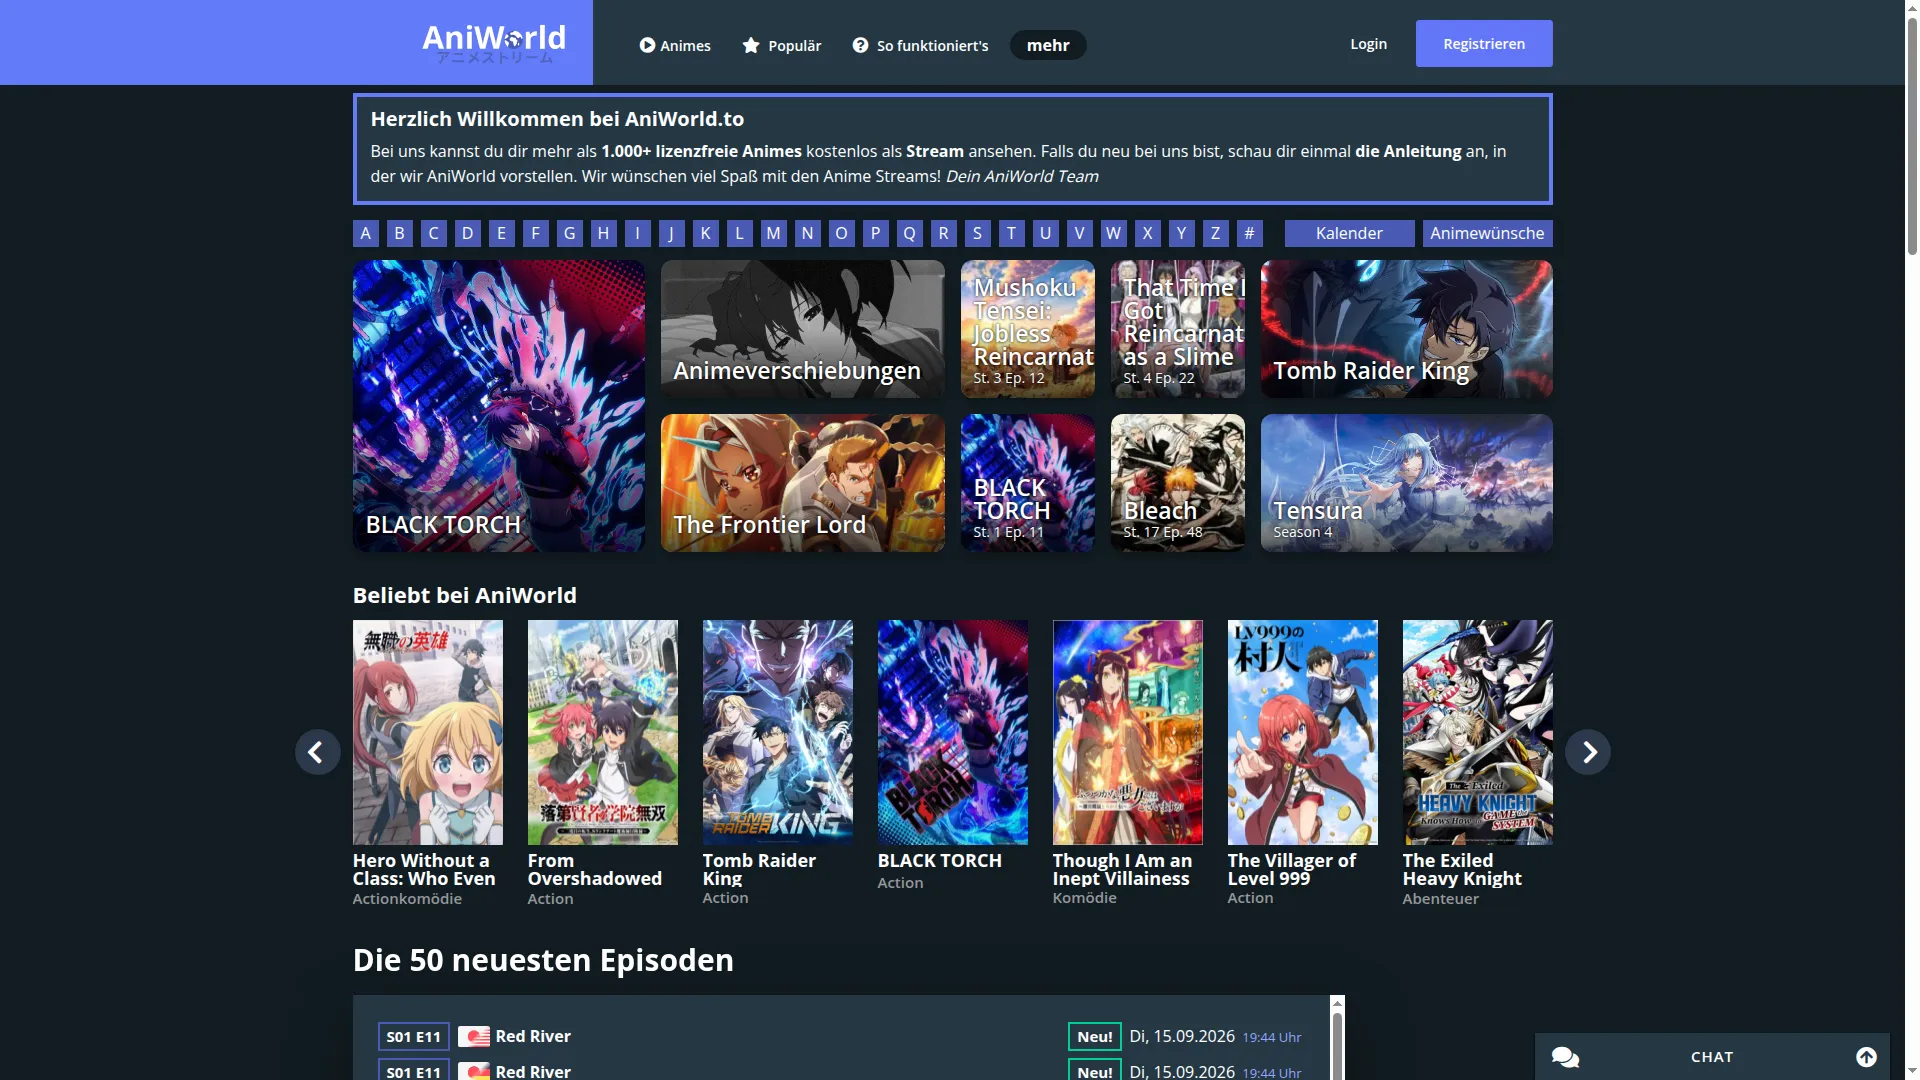Open The Exiled Heavy Knight poster
The height and width of the screenshot is (1080, 1920).
pos(1478,732)
